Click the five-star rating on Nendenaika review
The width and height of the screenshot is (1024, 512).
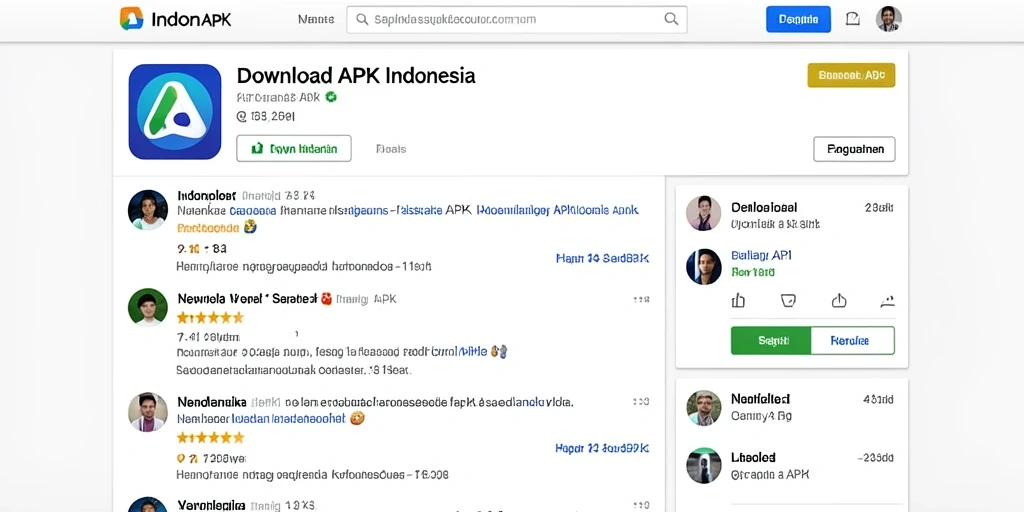pyautogui.click(x=210, y=438)
